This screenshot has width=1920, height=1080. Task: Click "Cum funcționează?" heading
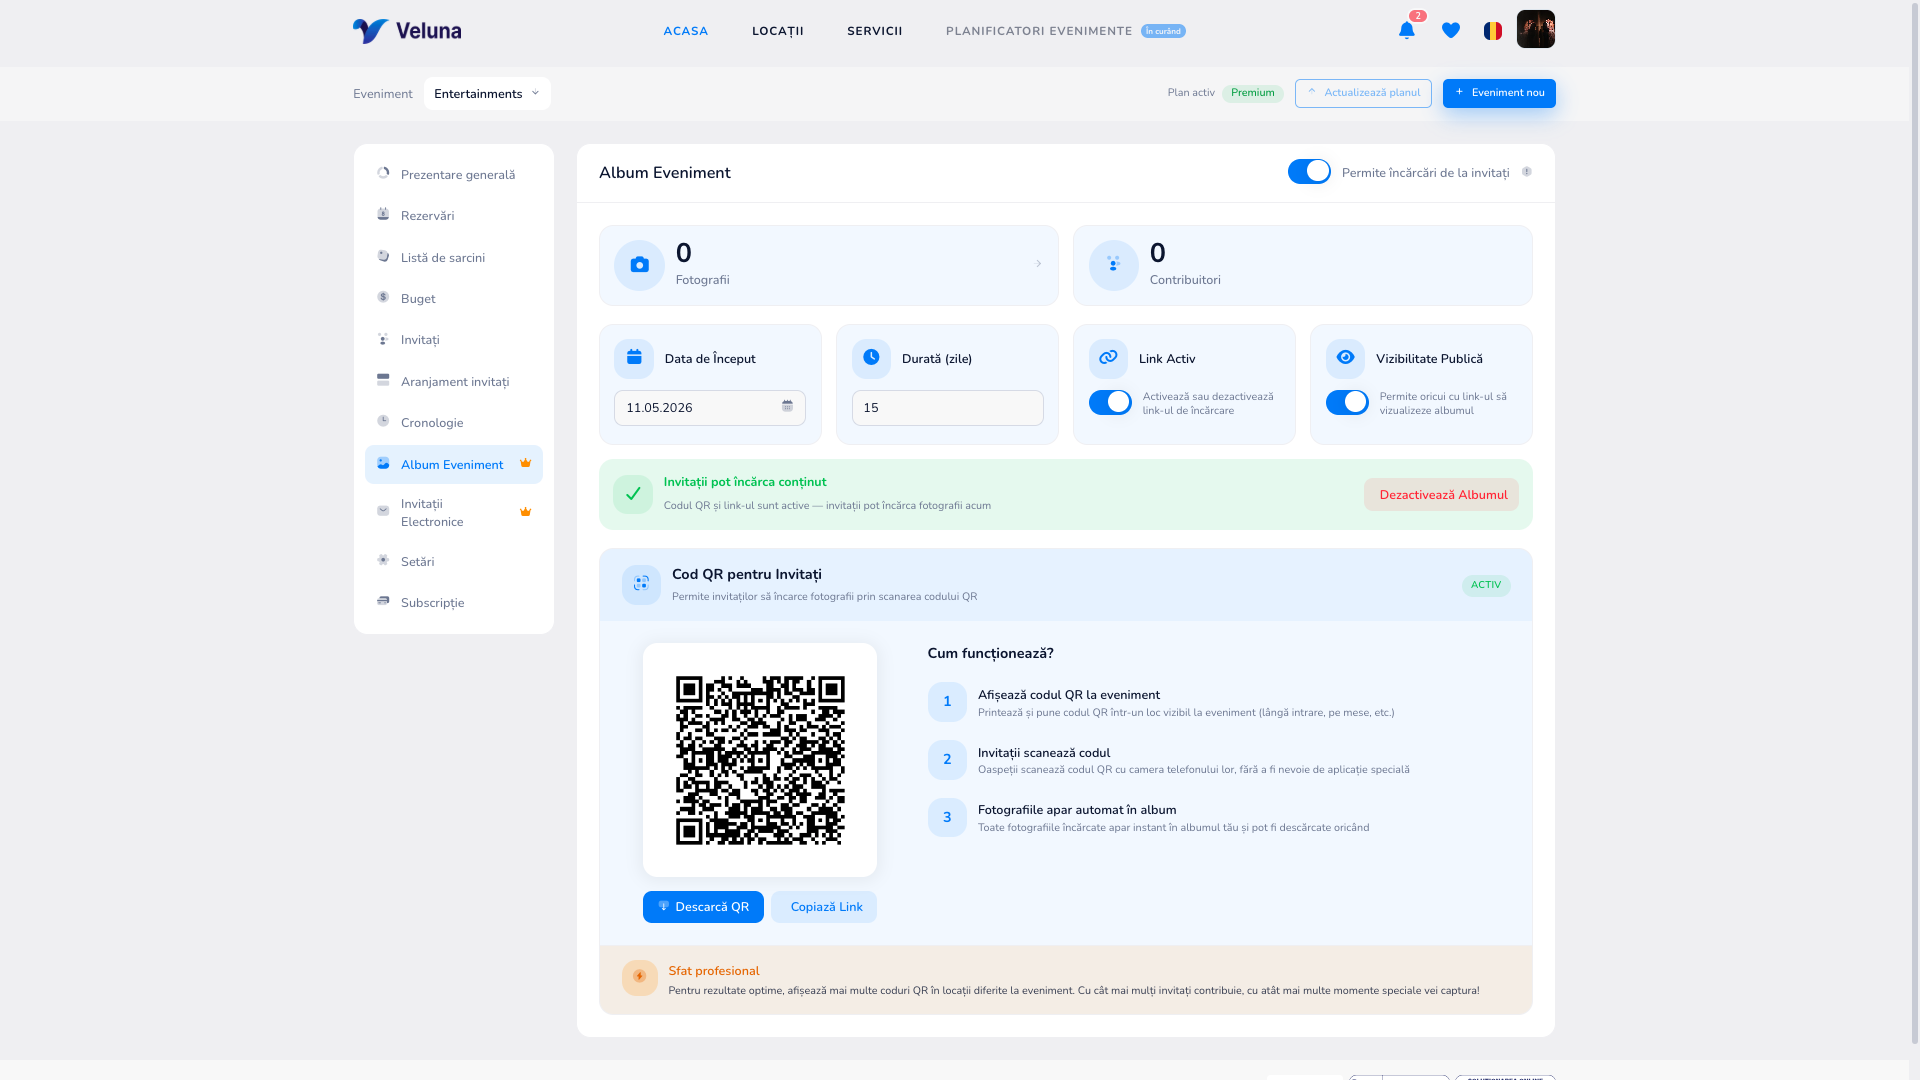click(x=990, y=653)
